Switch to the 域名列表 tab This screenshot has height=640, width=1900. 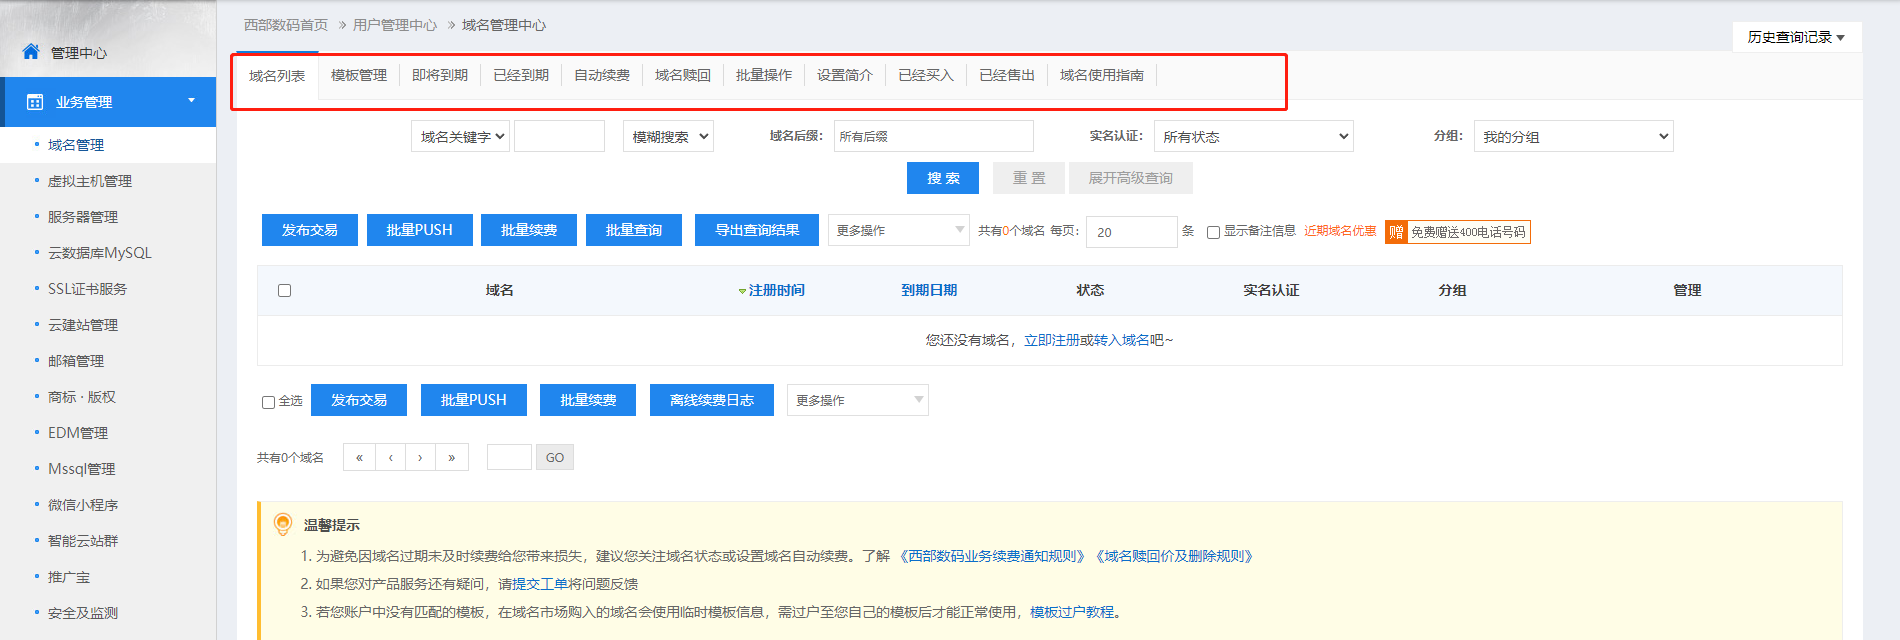click(277, 75)
